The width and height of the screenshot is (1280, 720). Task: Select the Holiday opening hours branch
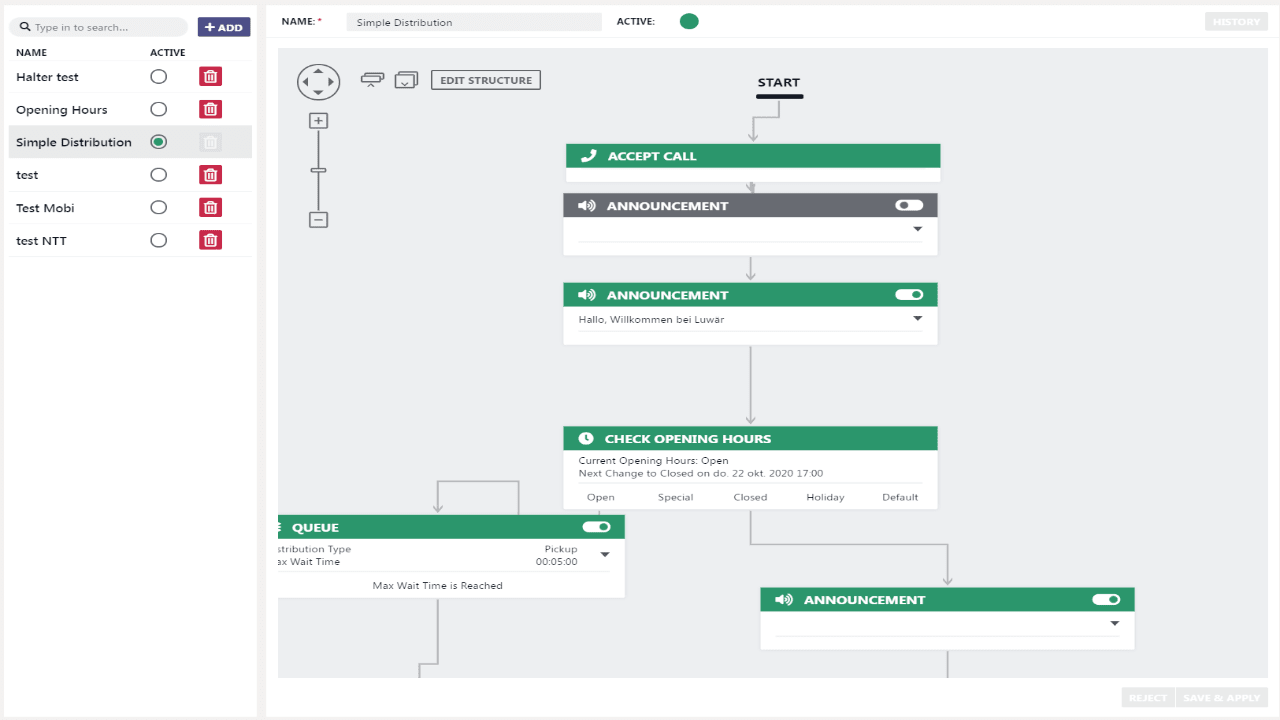pyautogui.click(x=825, y=497)
